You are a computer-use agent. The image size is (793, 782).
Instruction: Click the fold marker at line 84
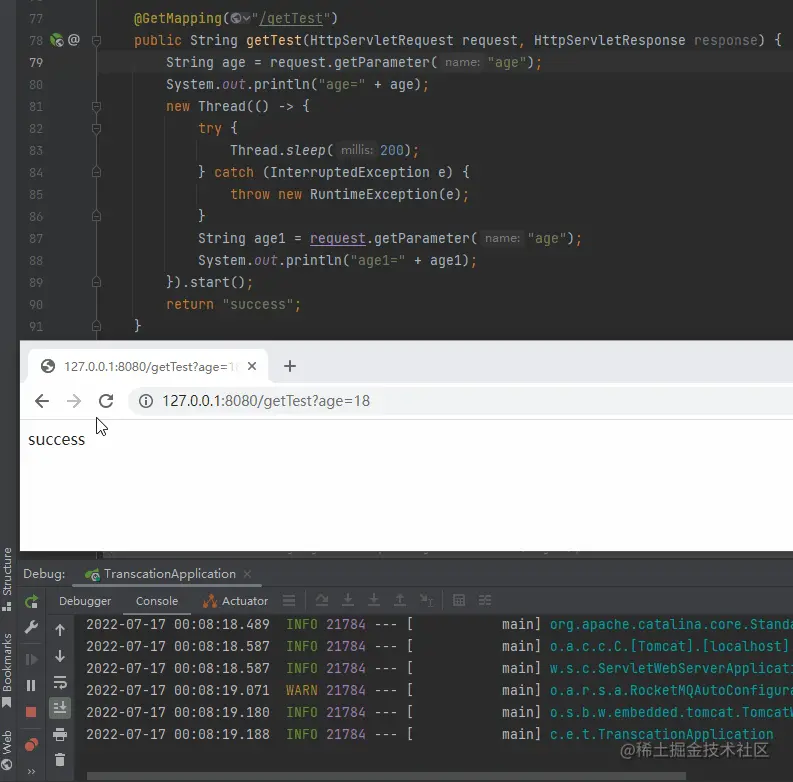(x=97, y=172)
